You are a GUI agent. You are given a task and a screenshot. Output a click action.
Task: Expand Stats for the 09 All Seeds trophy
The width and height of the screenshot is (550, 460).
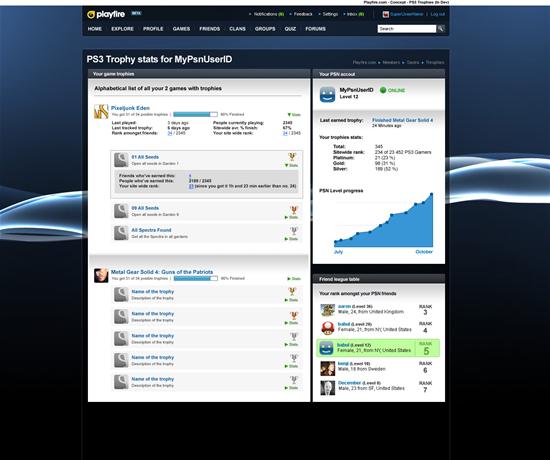click(291, 218)
